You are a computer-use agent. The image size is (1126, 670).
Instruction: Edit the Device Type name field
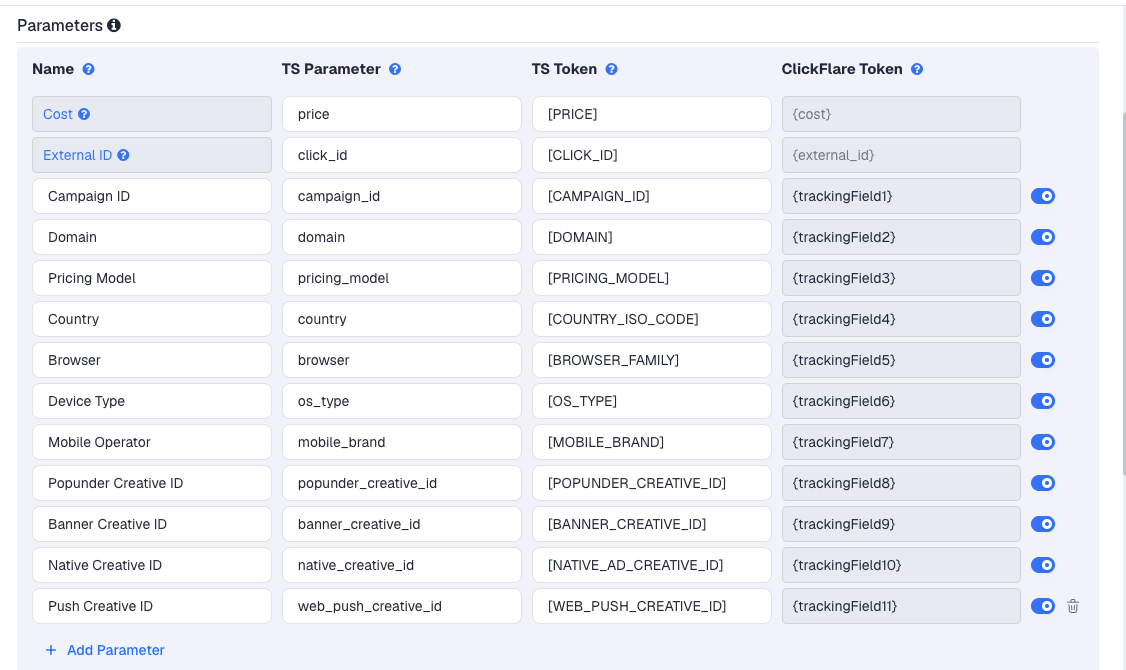(x=152, y=401)
